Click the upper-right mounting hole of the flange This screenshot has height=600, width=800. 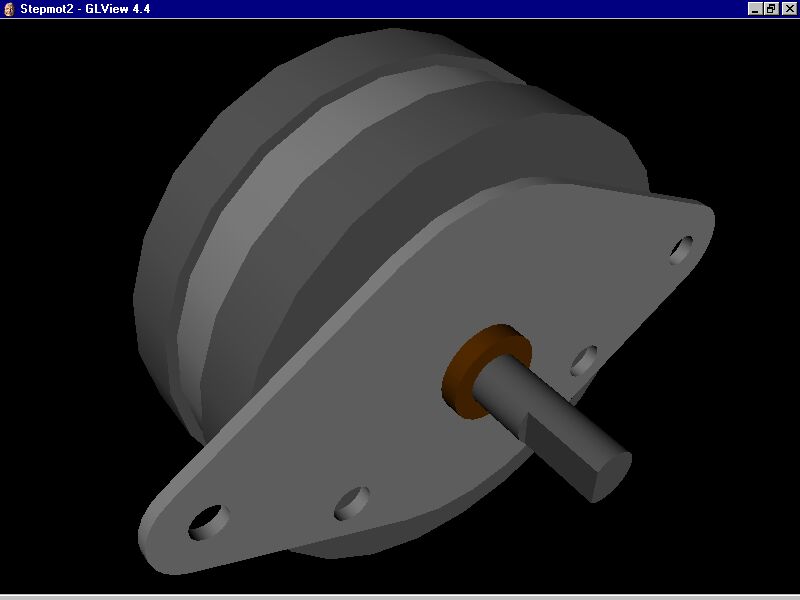(681, 250)
